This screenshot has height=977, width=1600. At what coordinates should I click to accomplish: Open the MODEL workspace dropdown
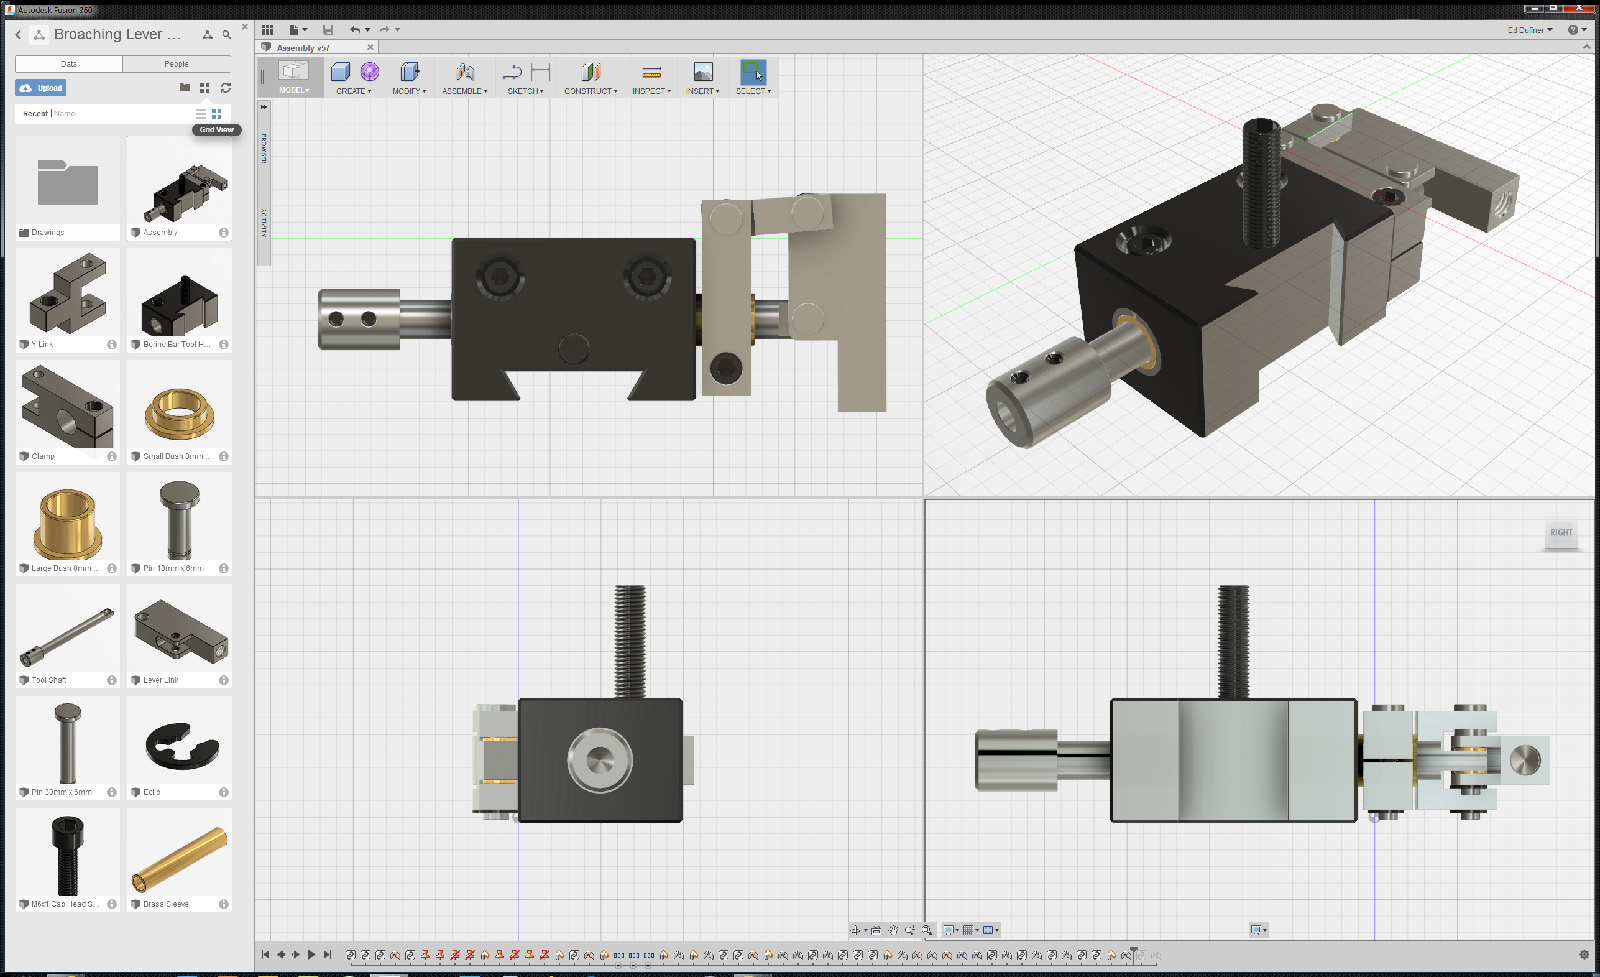[293, 91]
